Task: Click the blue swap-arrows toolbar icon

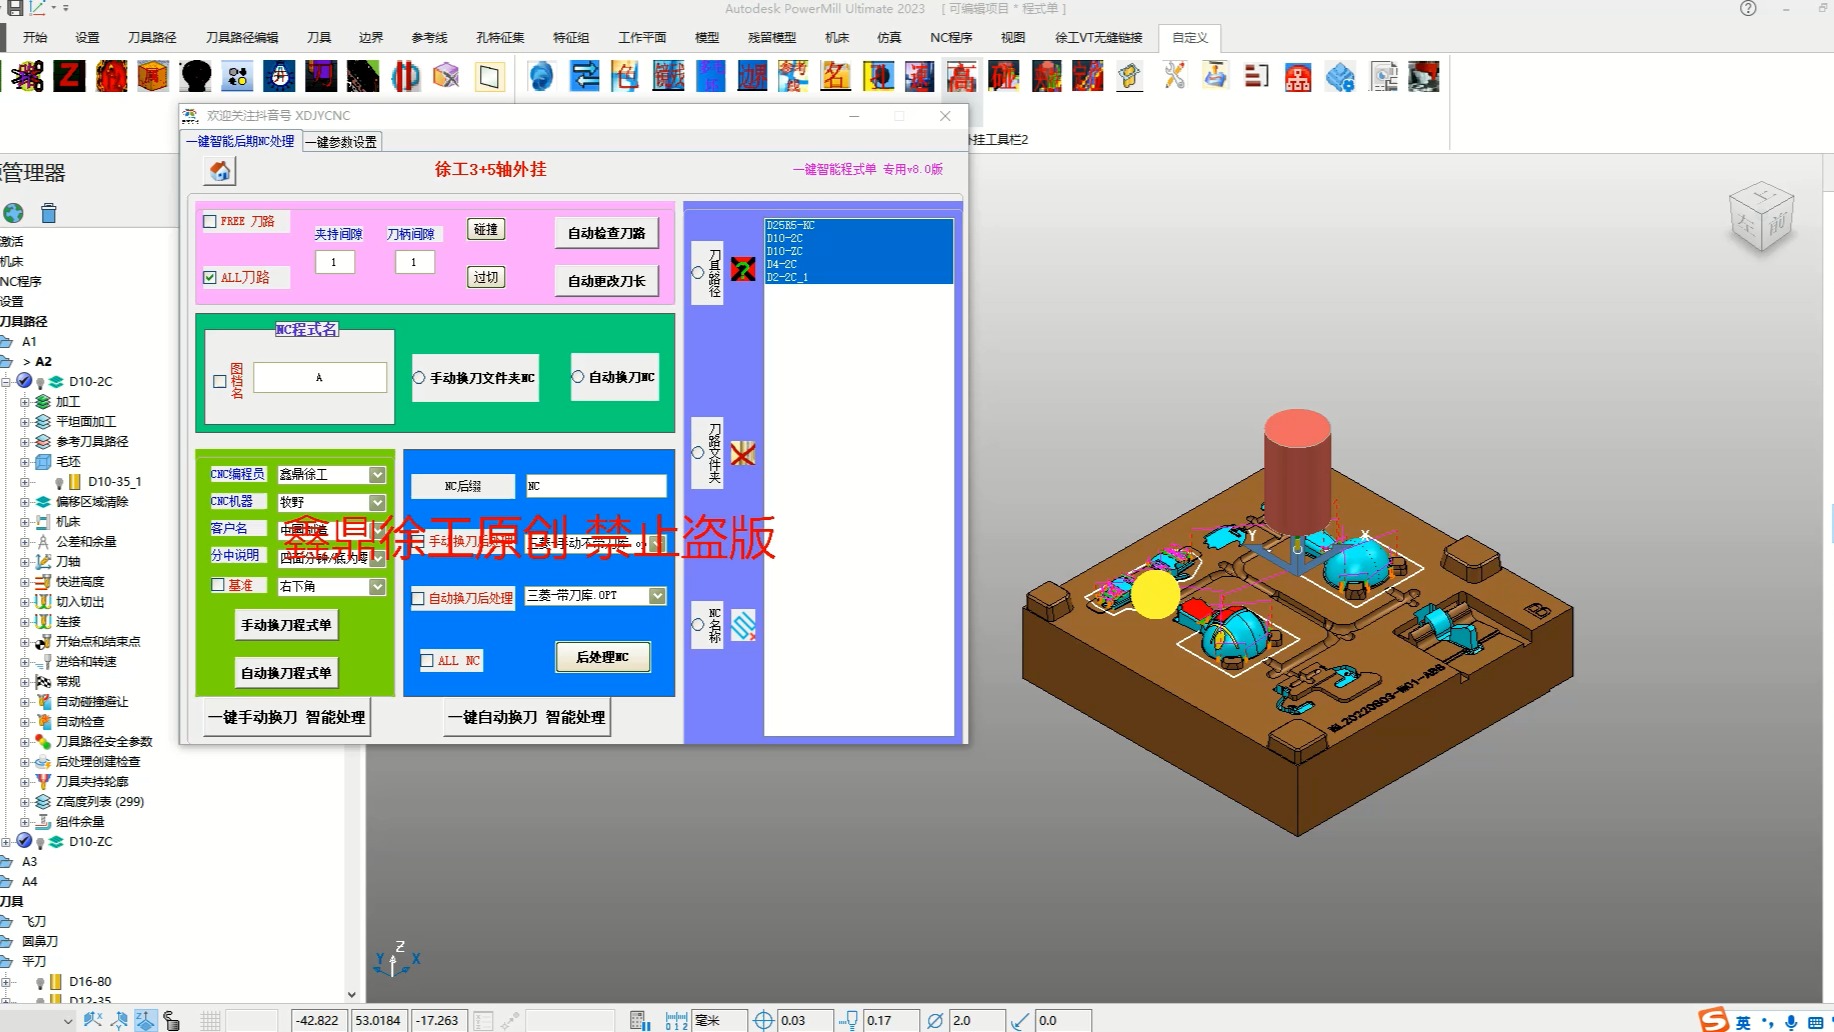Action: pyautogui.click(x=584, y=76)
